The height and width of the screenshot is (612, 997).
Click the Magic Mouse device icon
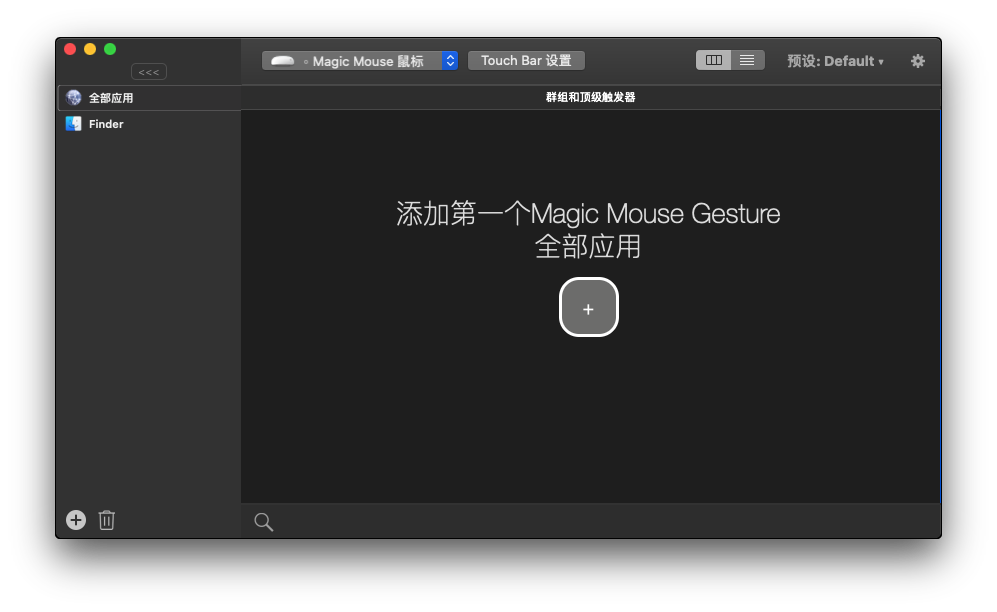(282, 61)
